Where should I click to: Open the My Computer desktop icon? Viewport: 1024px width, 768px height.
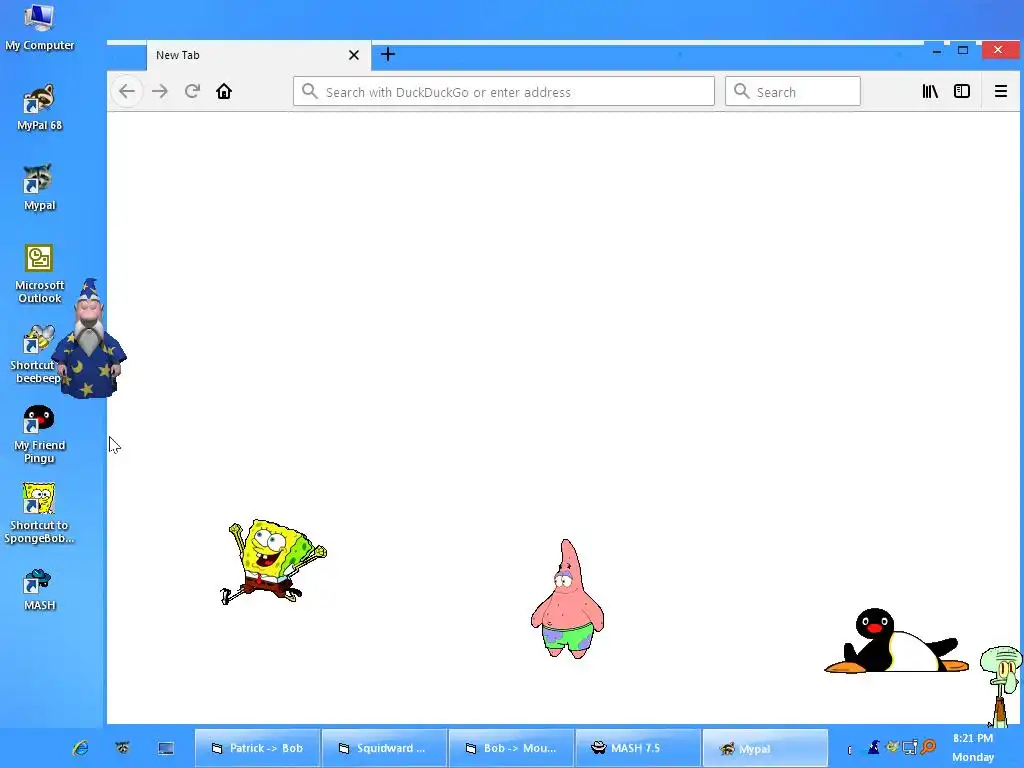tap(39, 28)
